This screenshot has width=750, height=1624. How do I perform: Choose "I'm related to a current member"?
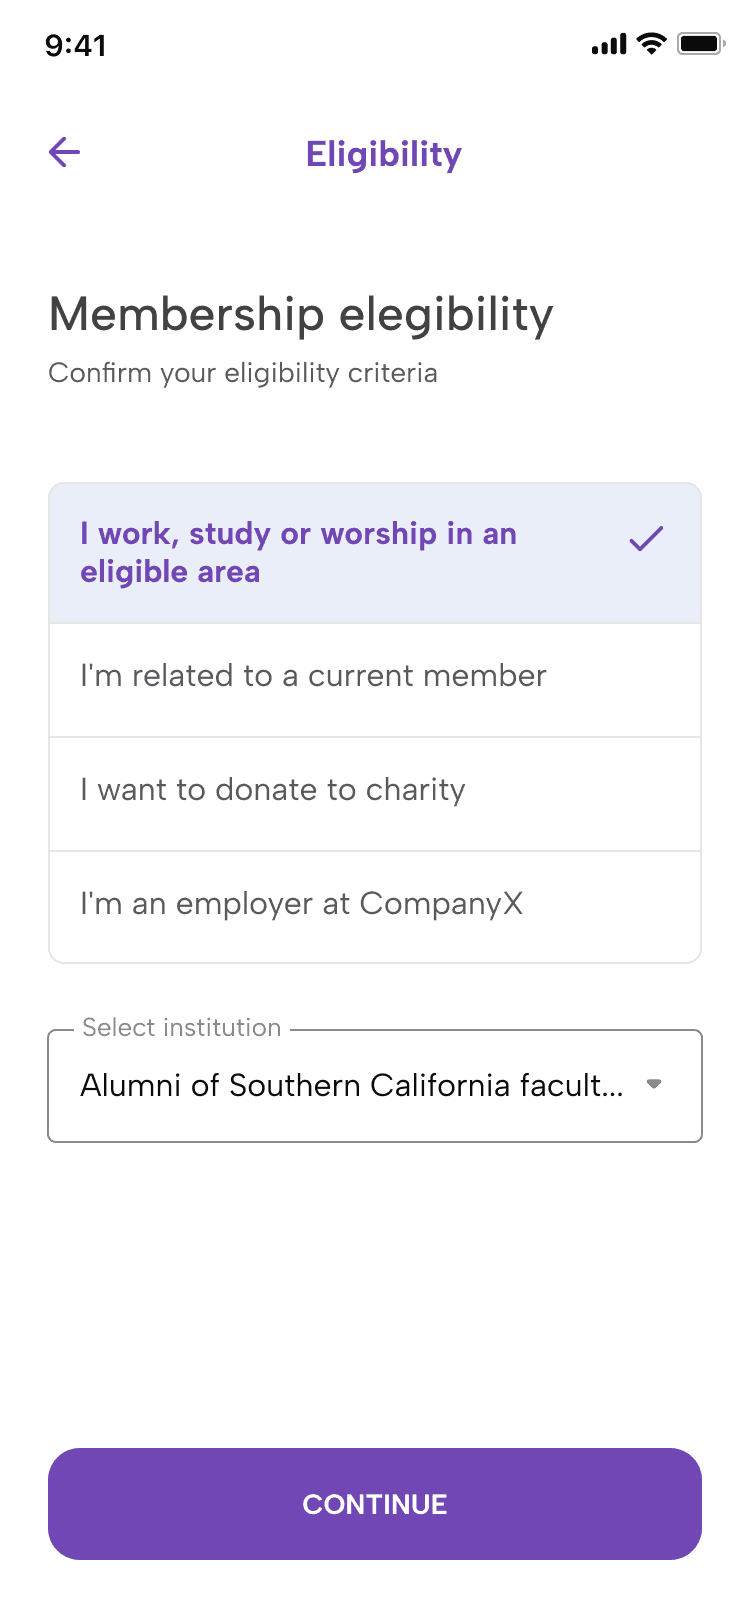tap(313, 677)
